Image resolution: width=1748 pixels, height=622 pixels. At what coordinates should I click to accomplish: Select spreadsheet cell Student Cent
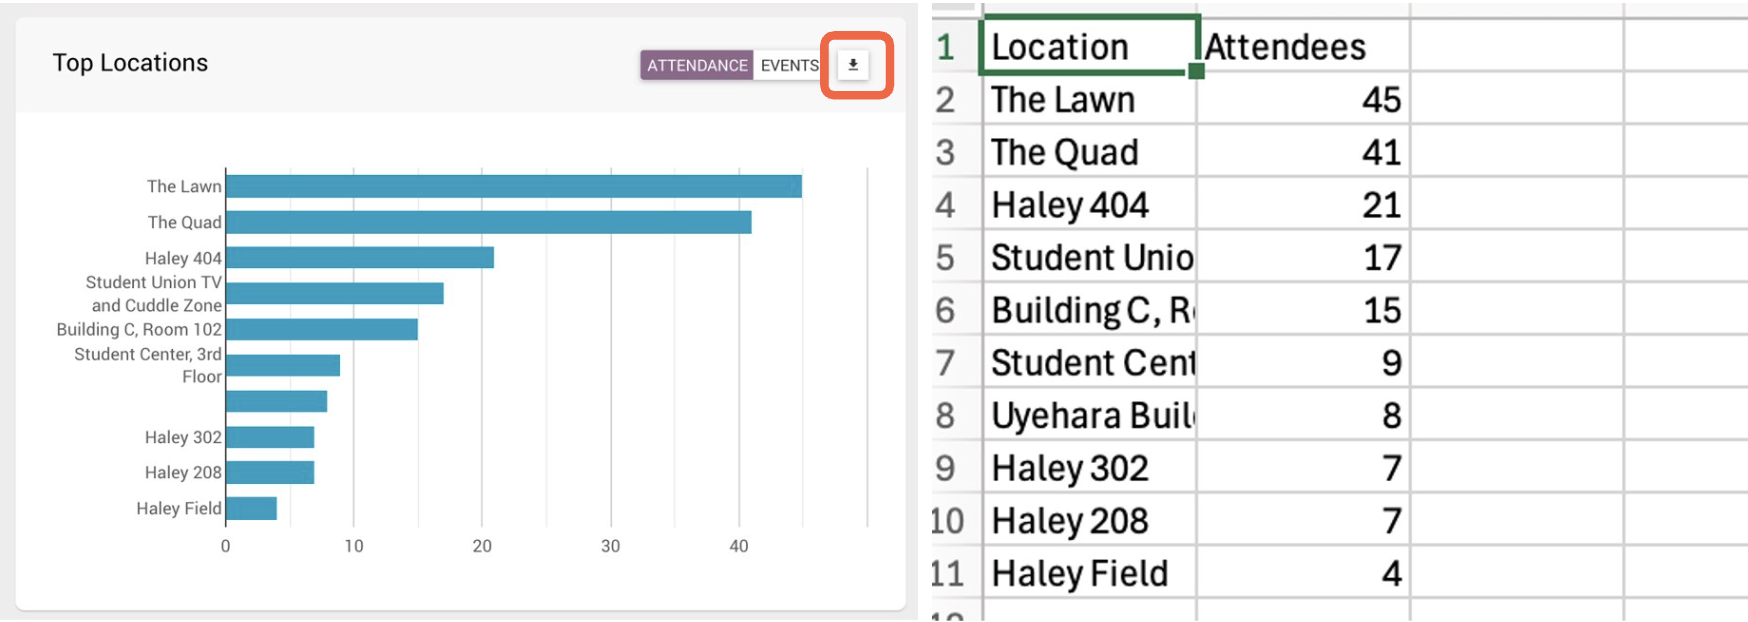(x=1089, y=362)
